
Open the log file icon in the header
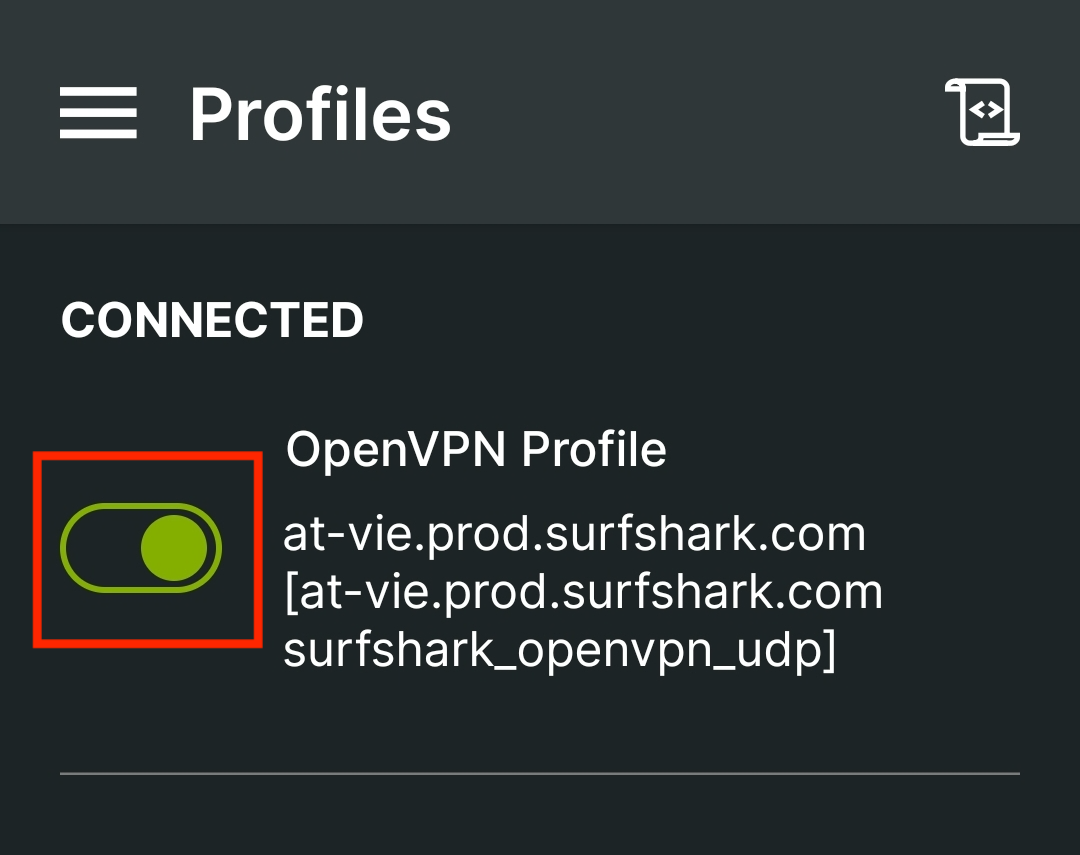[x=982, y=113]
